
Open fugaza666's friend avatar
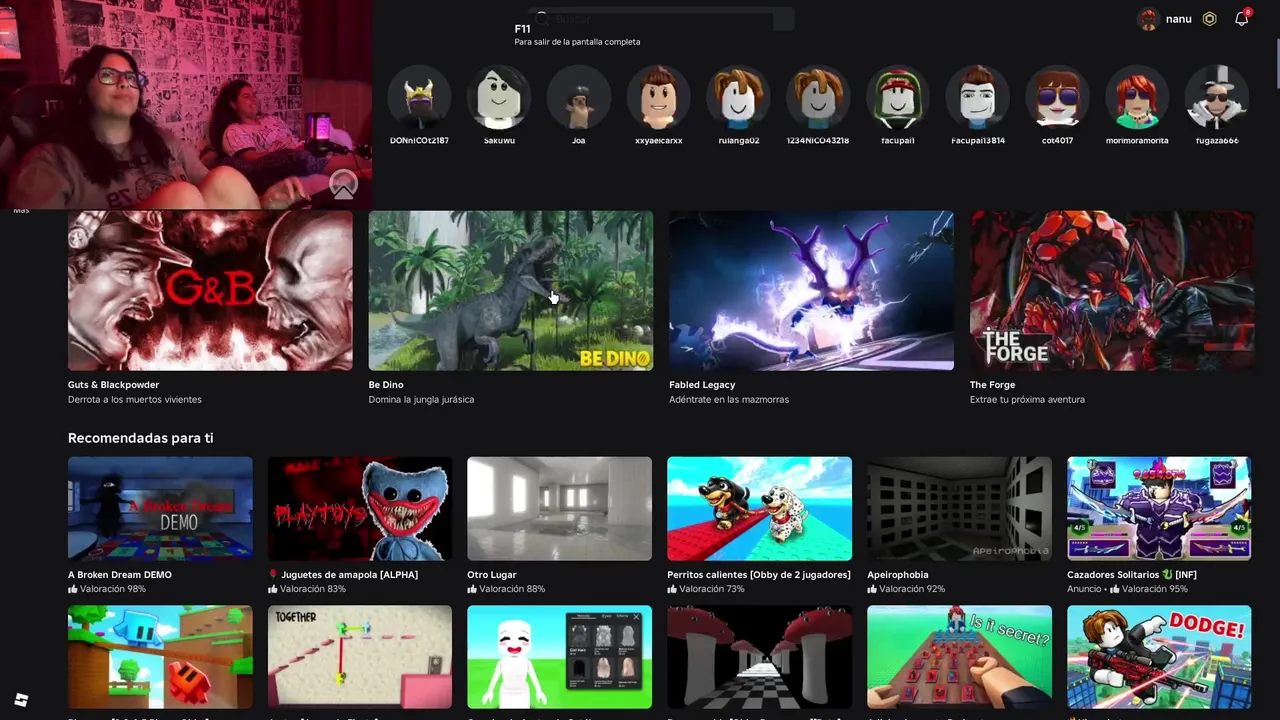coord(1217,98)
